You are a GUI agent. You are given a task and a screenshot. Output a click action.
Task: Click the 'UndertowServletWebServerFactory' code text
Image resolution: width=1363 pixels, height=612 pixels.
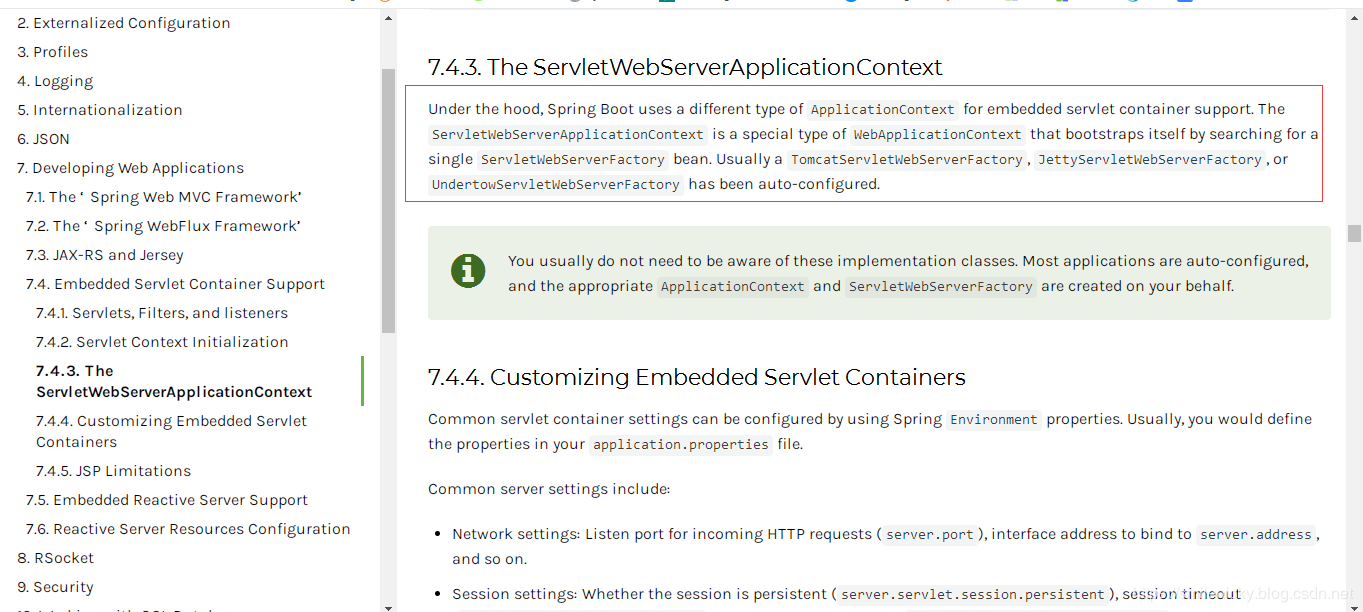556,185
